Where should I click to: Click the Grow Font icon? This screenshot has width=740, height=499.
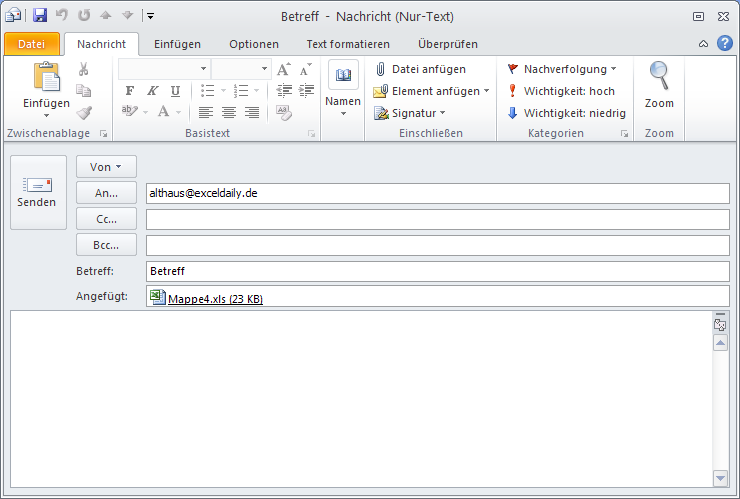pyautogui.click(x=284, y=69)
